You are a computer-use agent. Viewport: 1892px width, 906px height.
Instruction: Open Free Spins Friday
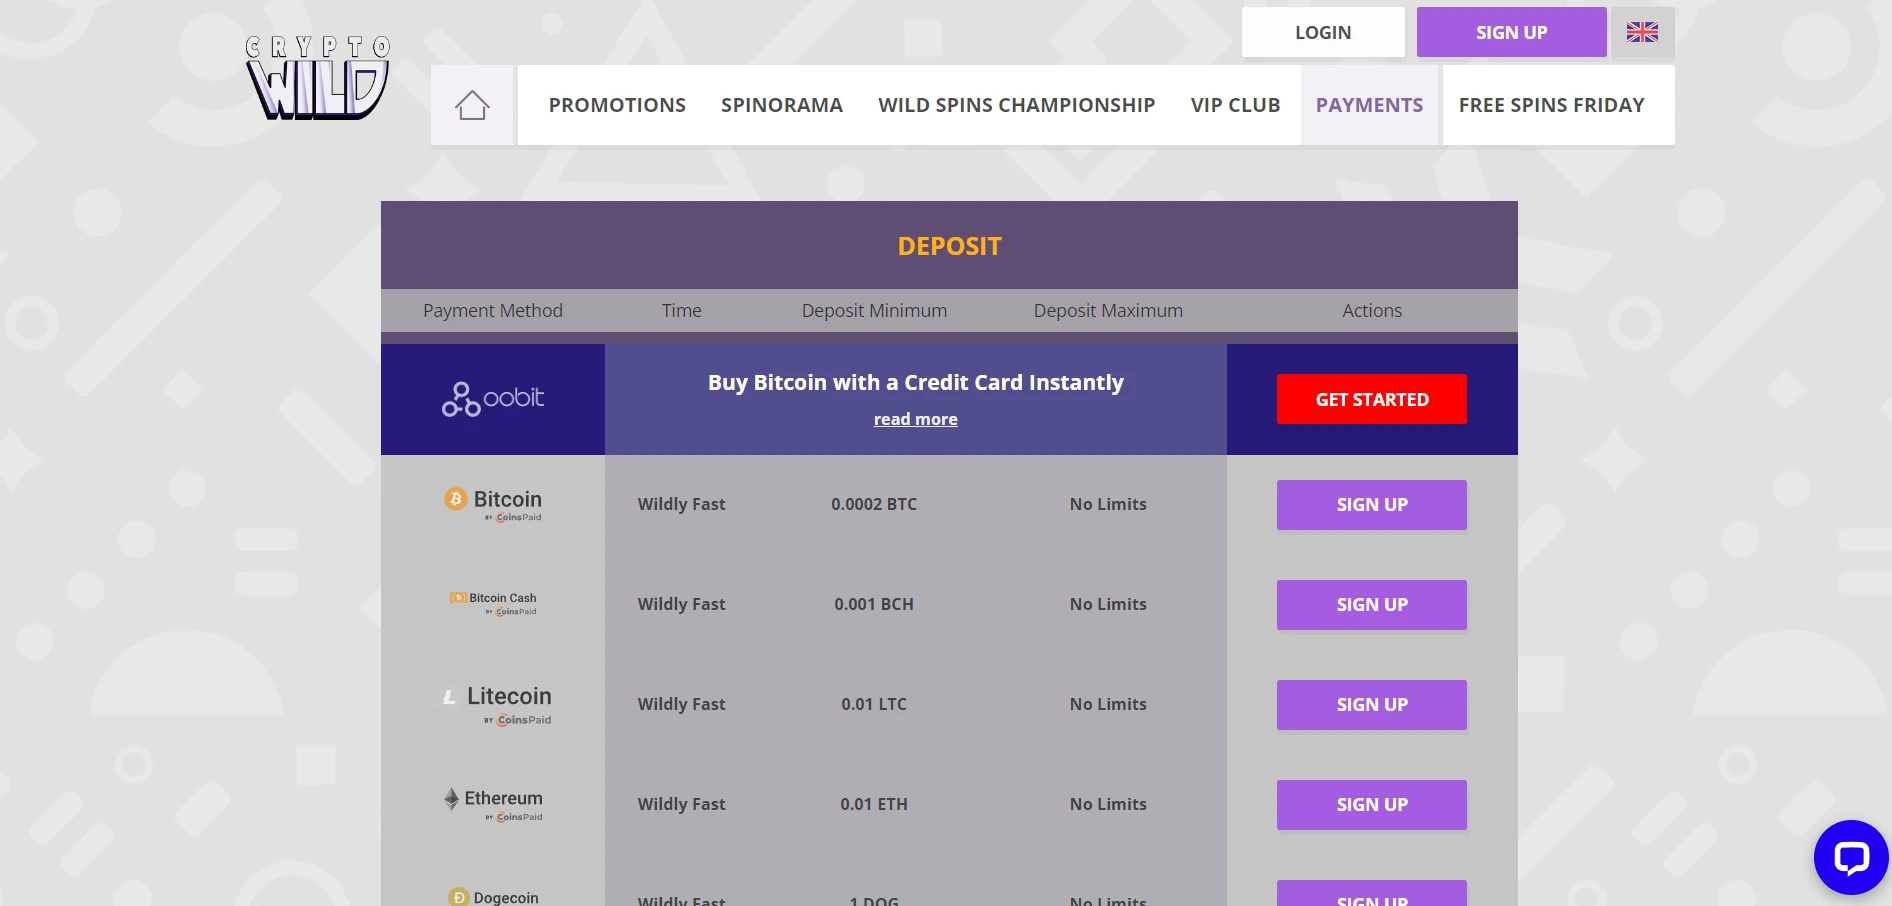pos(1551,105)
